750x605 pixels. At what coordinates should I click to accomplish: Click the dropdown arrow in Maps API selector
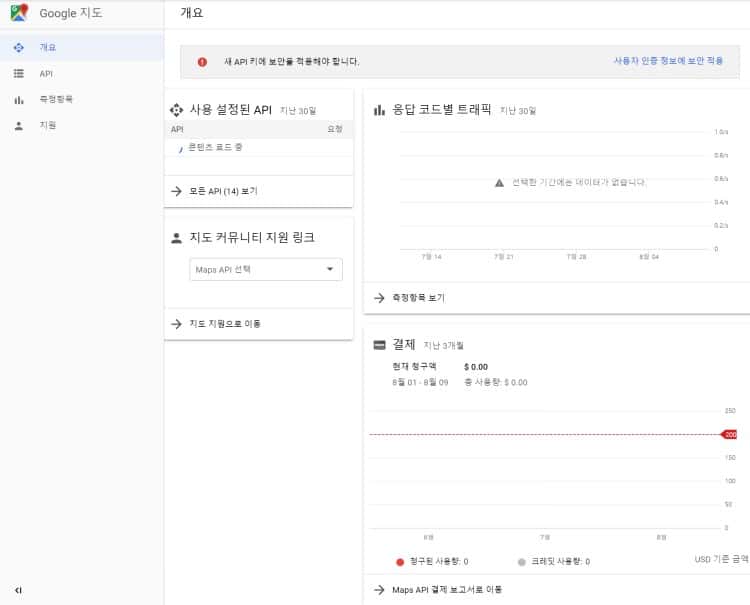330,269
